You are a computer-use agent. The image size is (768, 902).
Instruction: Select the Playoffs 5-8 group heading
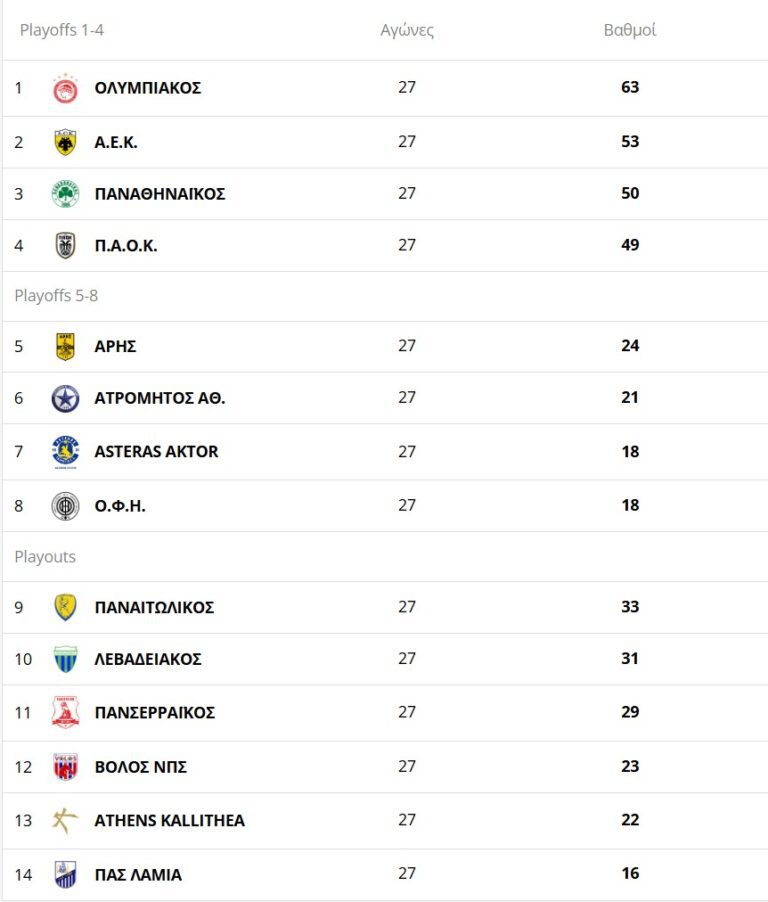(56, 296)
